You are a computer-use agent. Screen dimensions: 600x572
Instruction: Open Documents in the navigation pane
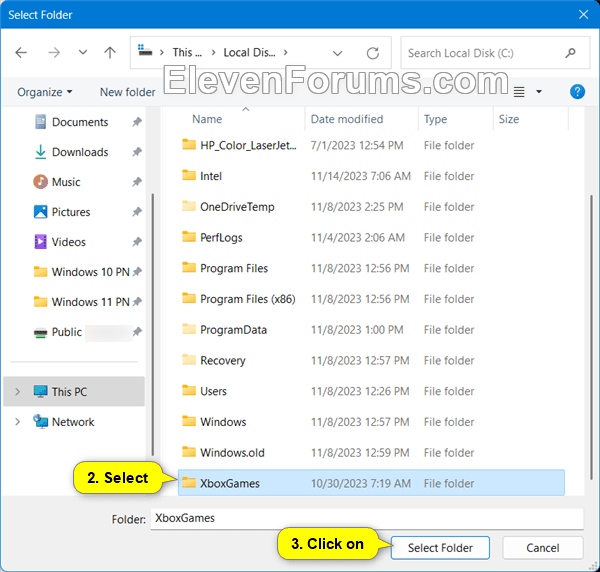80,122
